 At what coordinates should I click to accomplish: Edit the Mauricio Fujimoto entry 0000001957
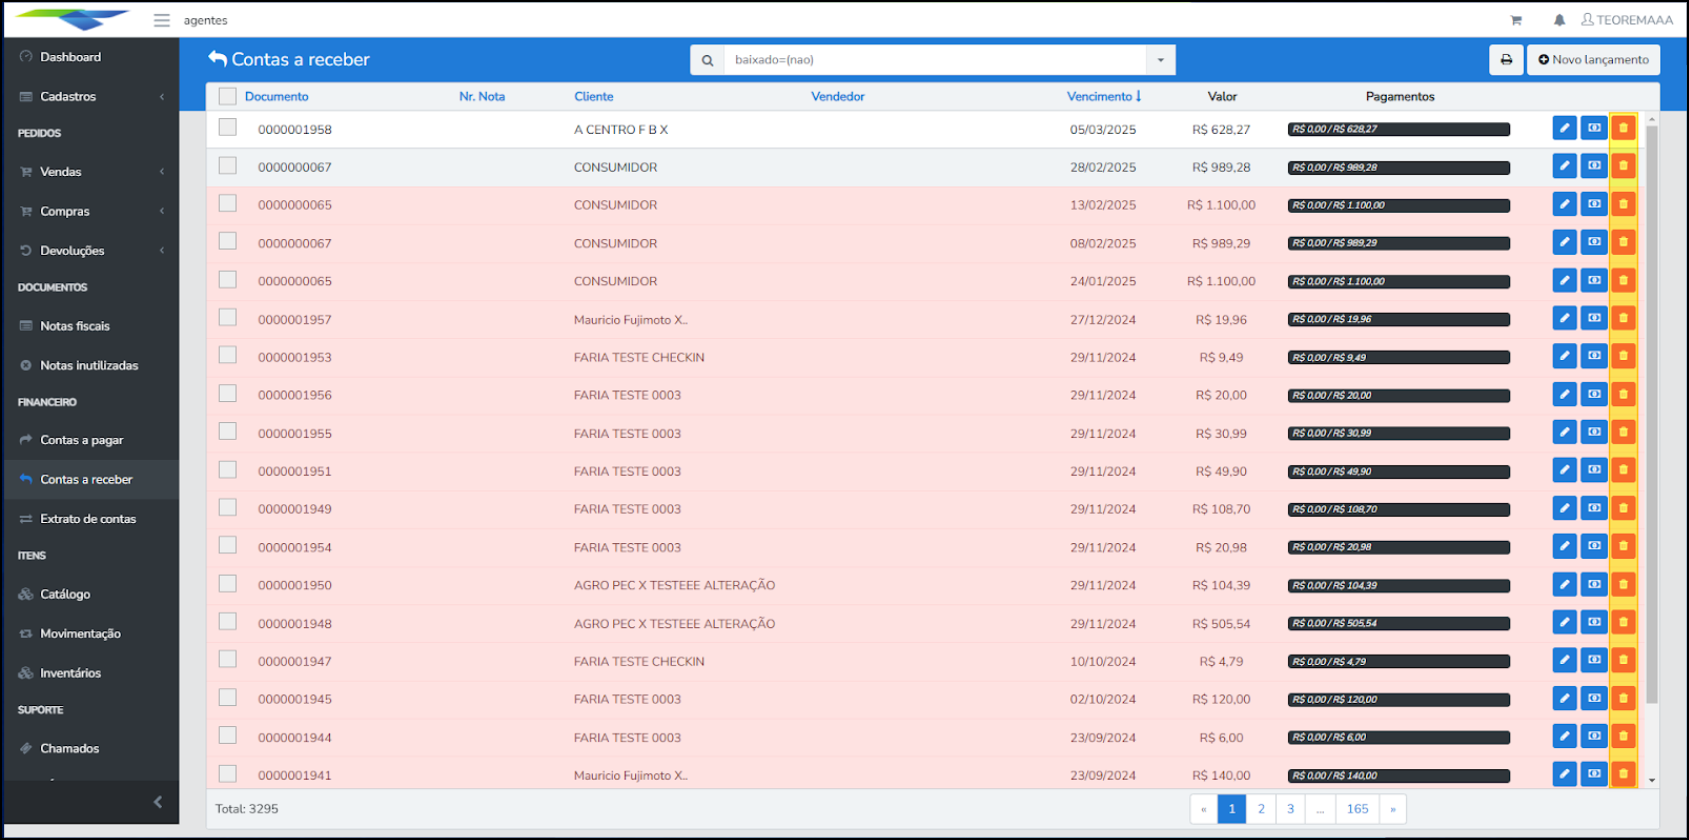[1564, 318]
